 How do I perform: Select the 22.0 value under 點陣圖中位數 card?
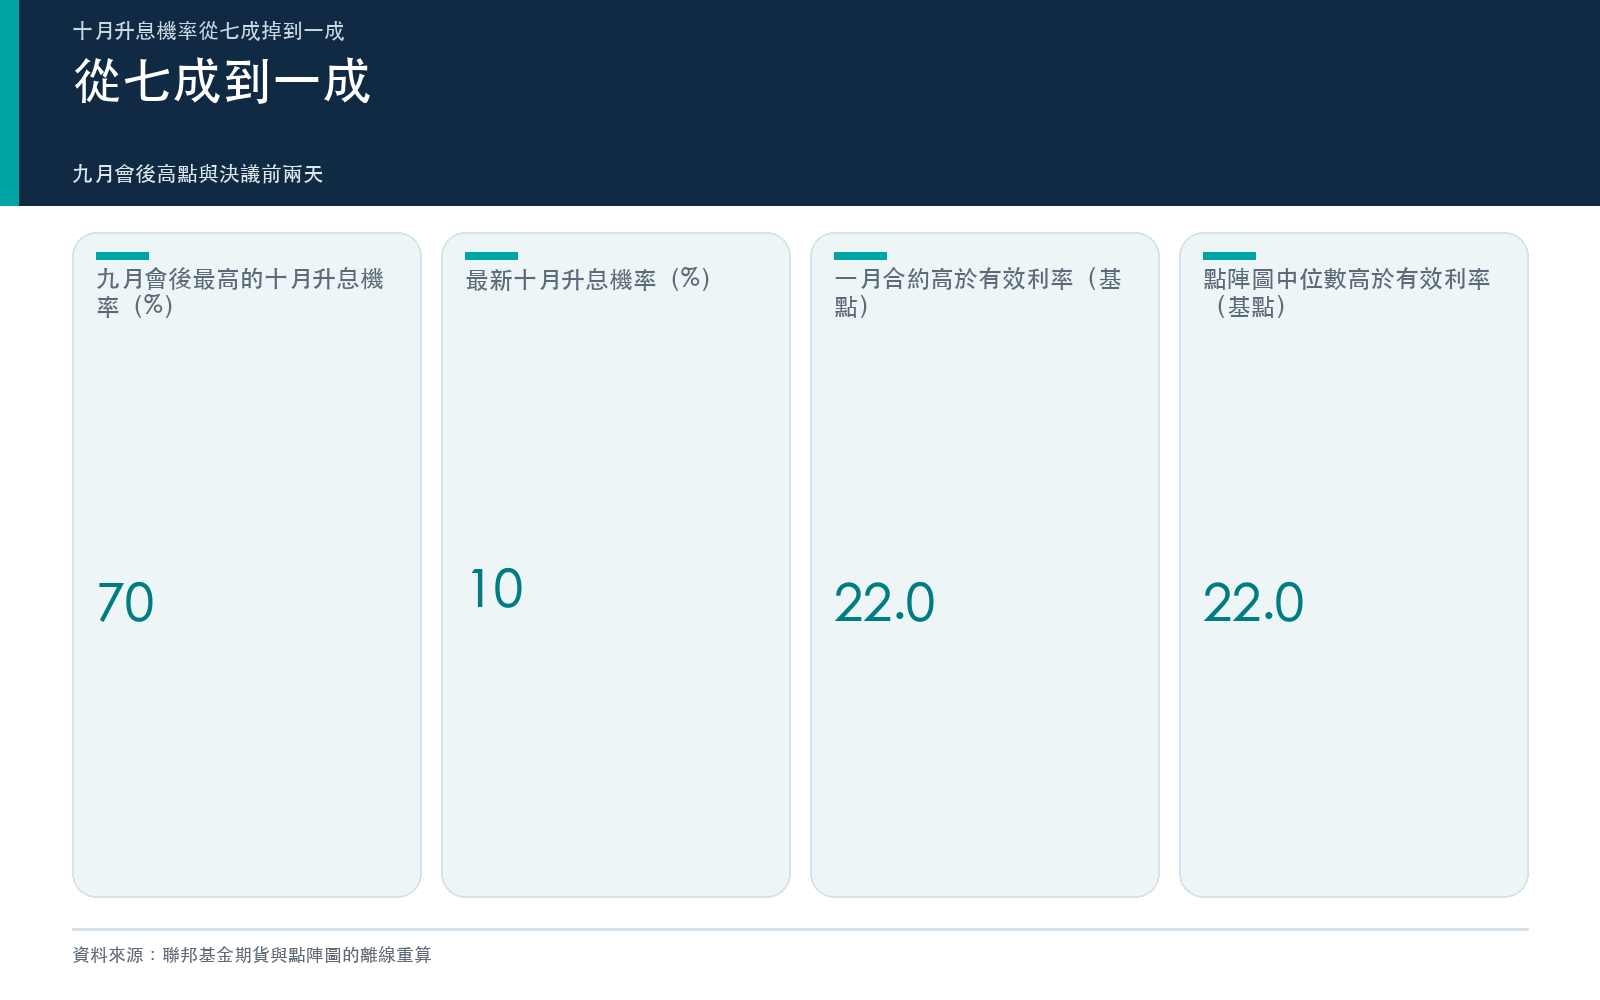click(x=1253, y=603)
